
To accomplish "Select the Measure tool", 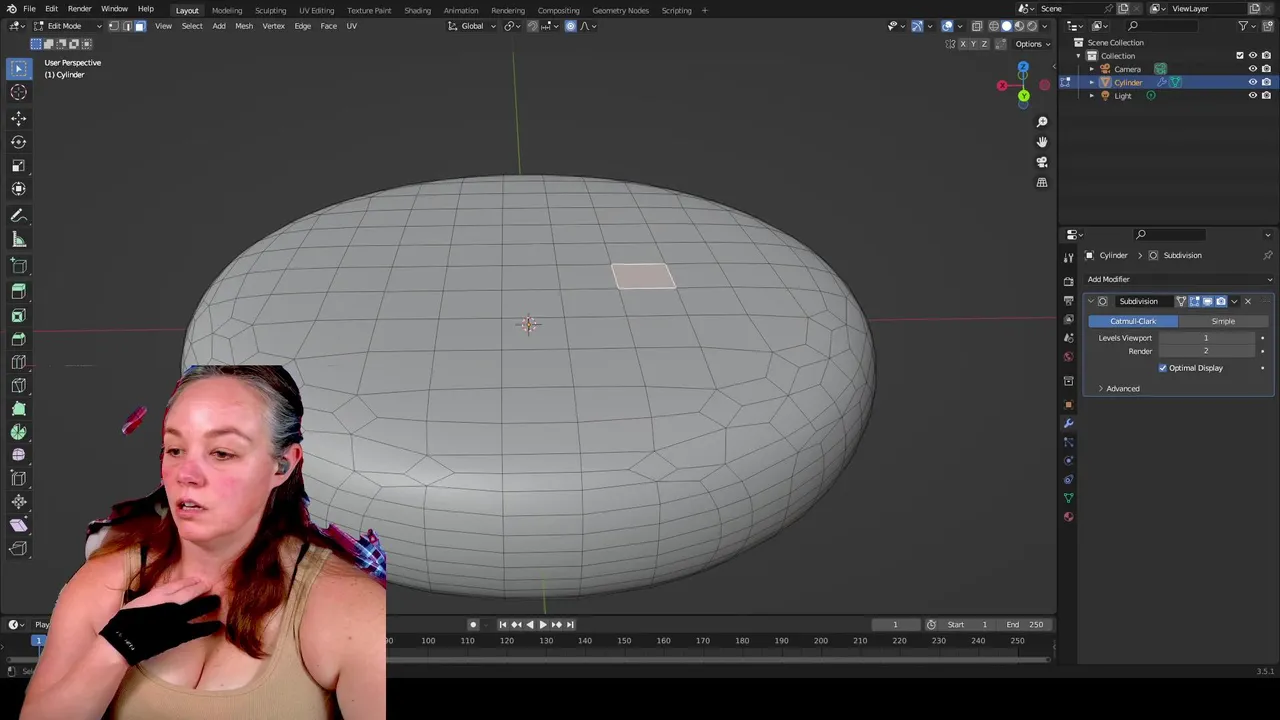I will 18,240.
